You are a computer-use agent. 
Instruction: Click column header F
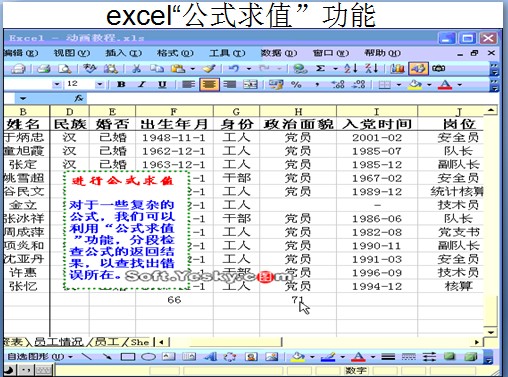[174, 111]
